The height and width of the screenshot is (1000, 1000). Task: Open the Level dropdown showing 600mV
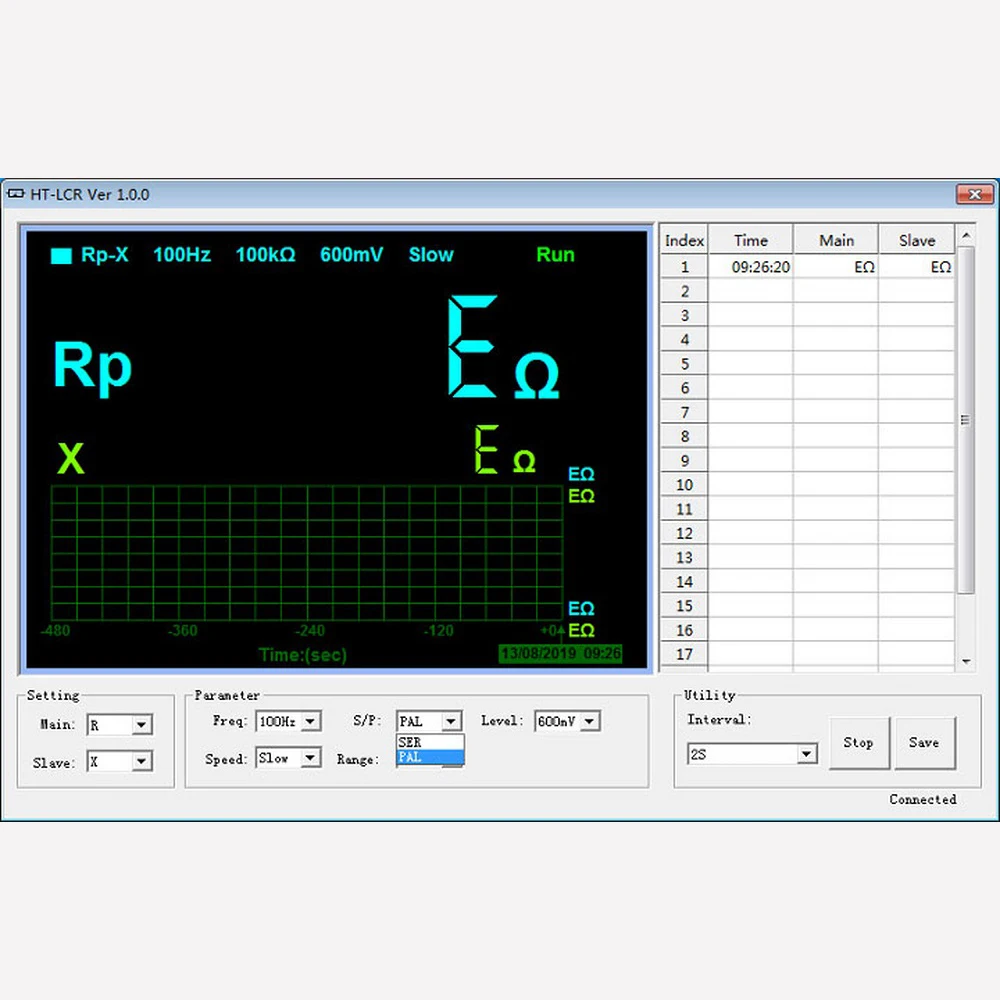(590, 721)
